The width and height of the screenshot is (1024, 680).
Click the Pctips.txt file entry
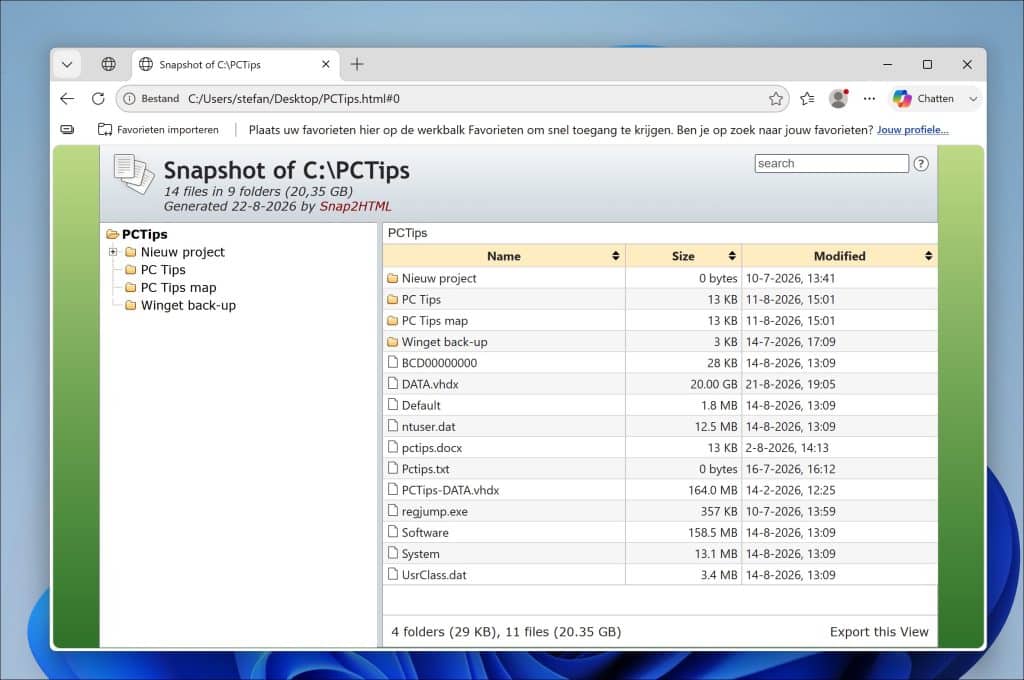[x=425, y=469]
